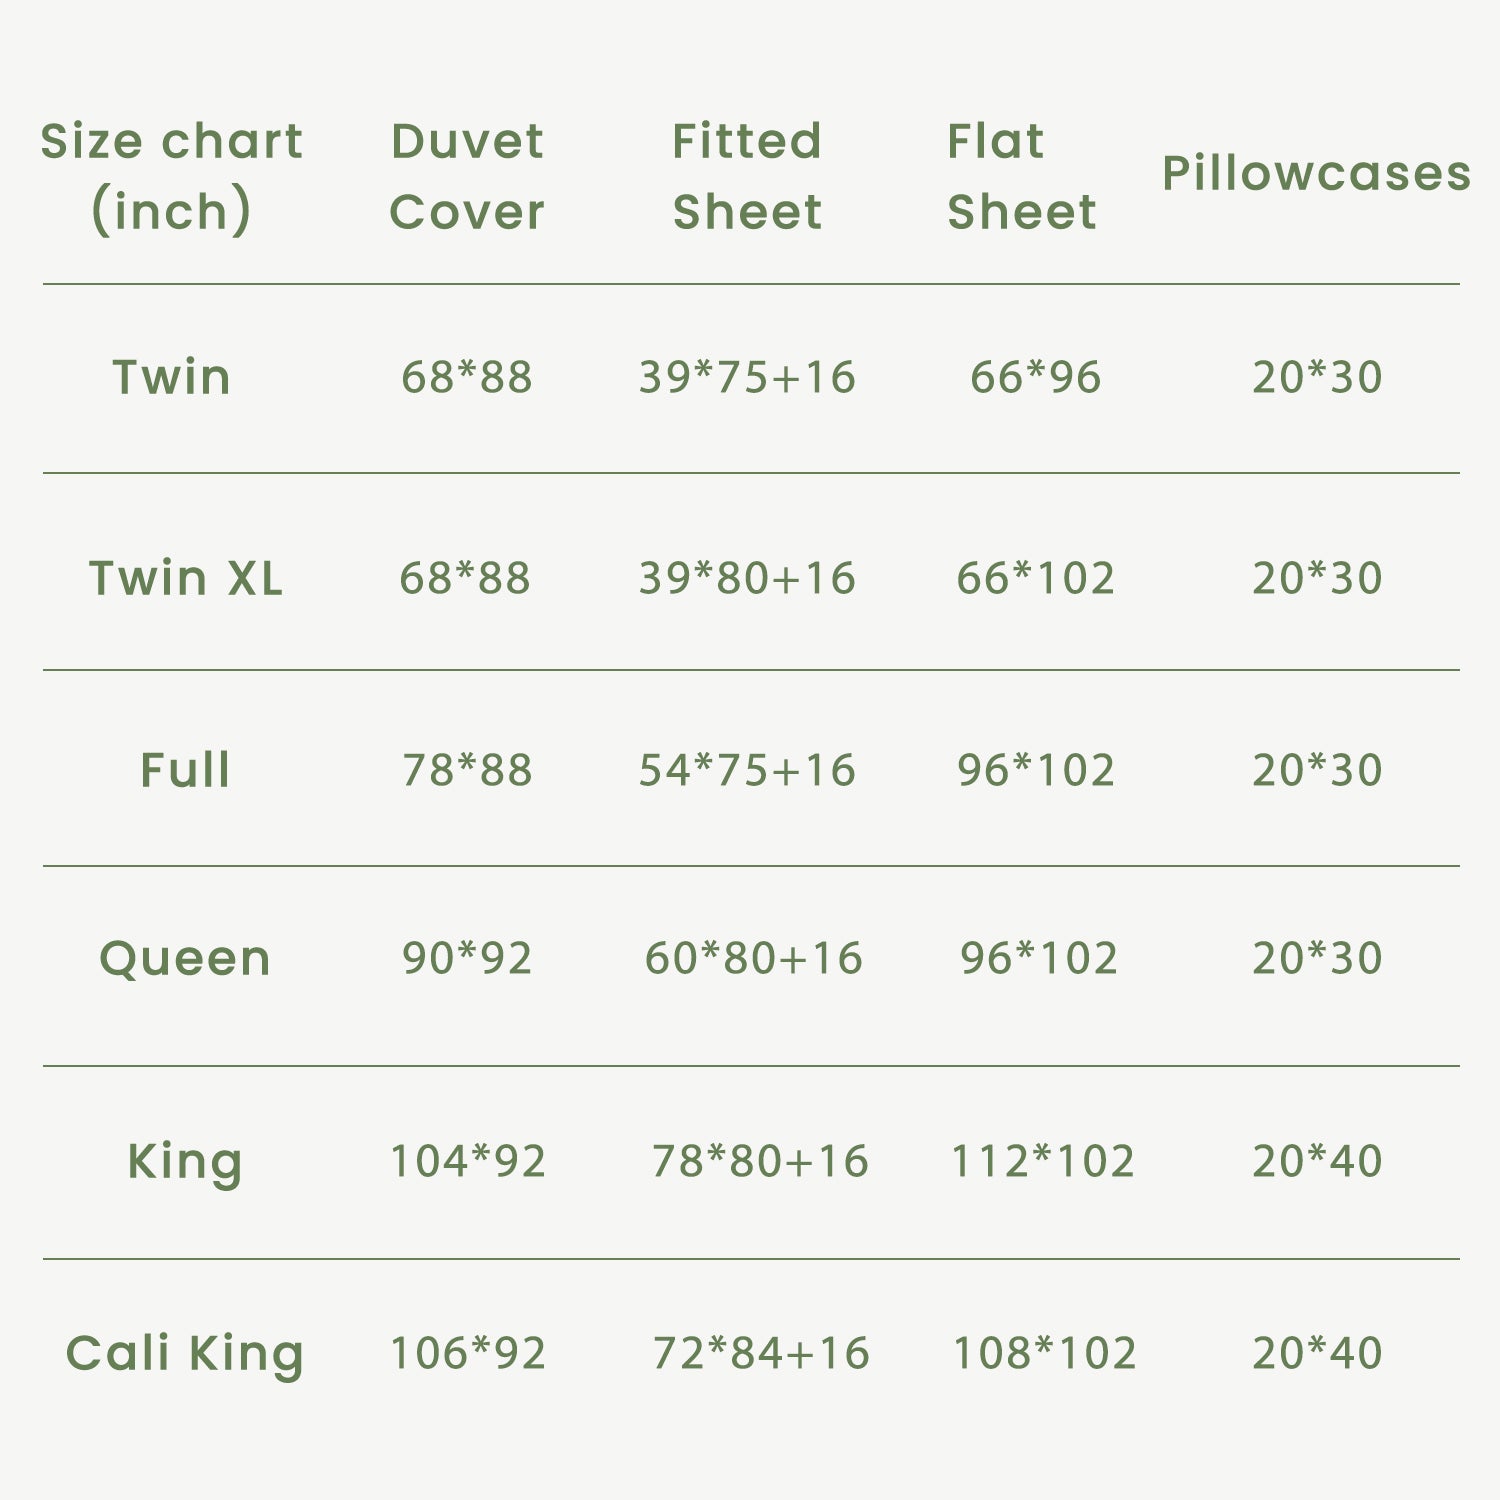This screenshot has height=1500, width=1500.
Task: Select King duvet cover size 104*92
Action: pos(467,1161)
